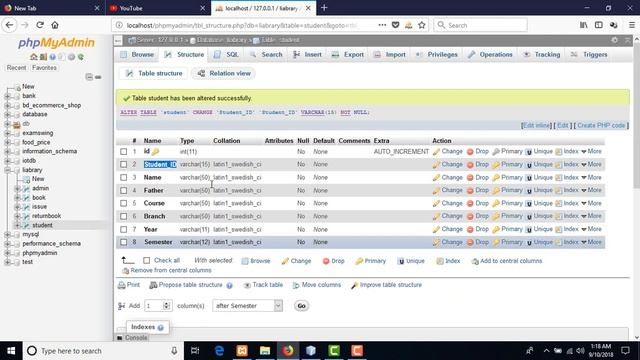Viewport: 640px width, 360px height.
Task: Click Create PHP code link
Action: 601,125
